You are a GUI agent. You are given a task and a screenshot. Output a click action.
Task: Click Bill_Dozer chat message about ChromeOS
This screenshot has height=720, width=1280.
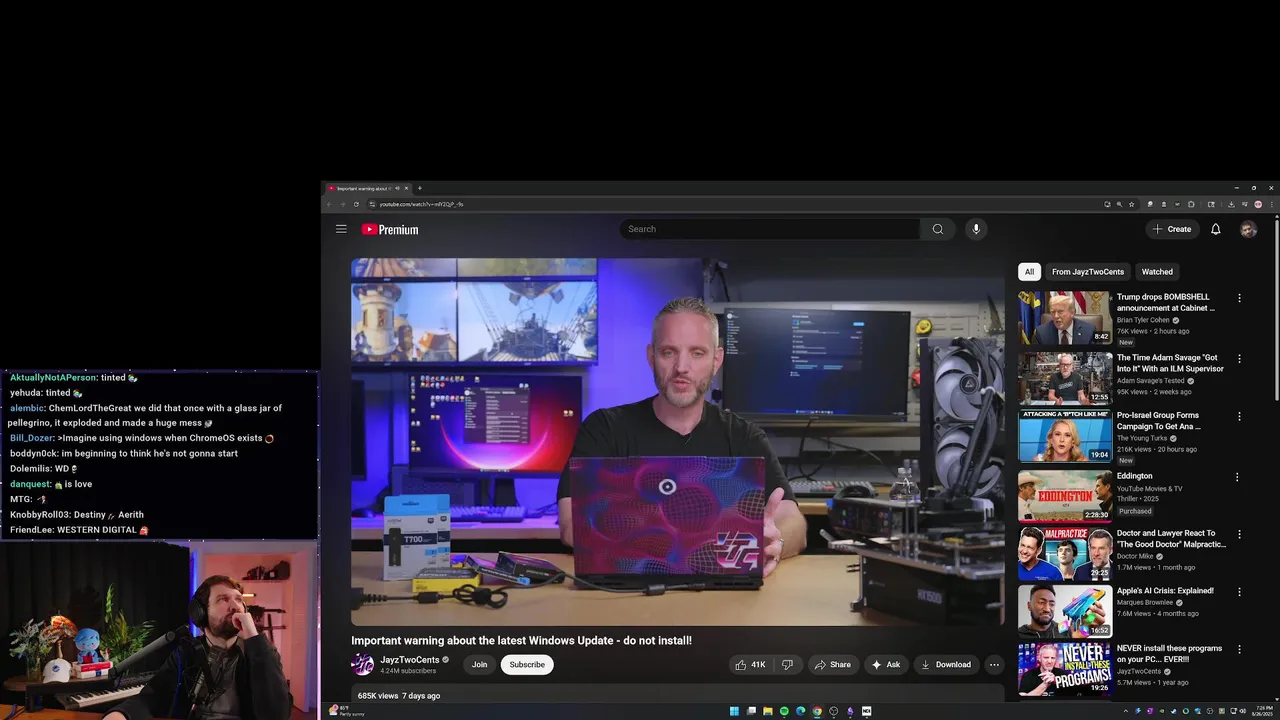[x=141, y=438]
